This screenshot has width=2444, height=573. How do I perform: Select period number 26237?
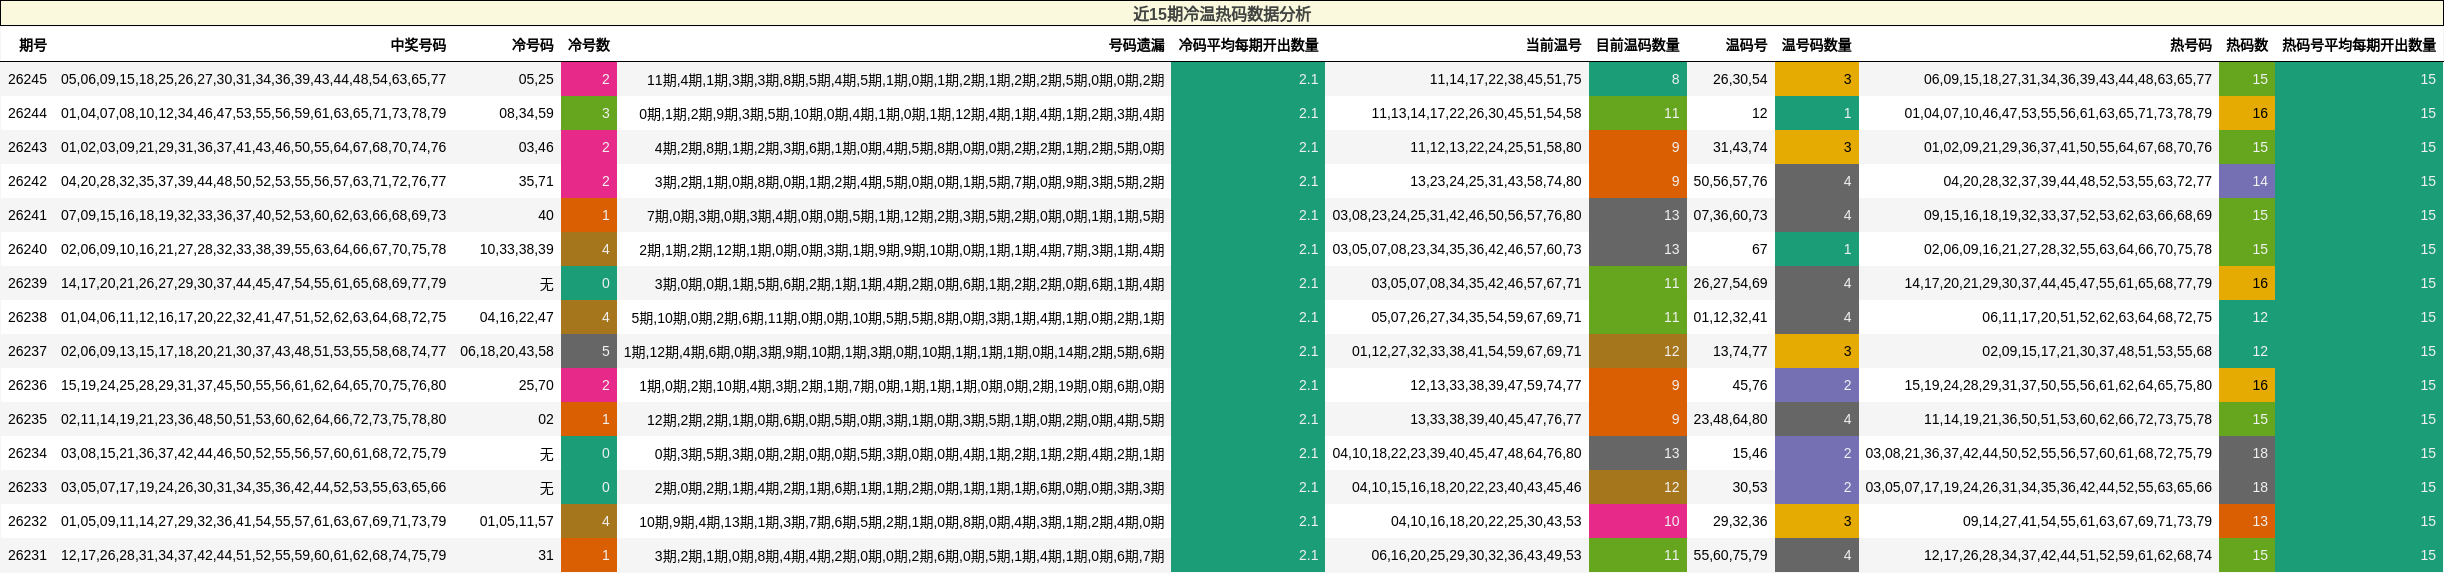point(27,351)
